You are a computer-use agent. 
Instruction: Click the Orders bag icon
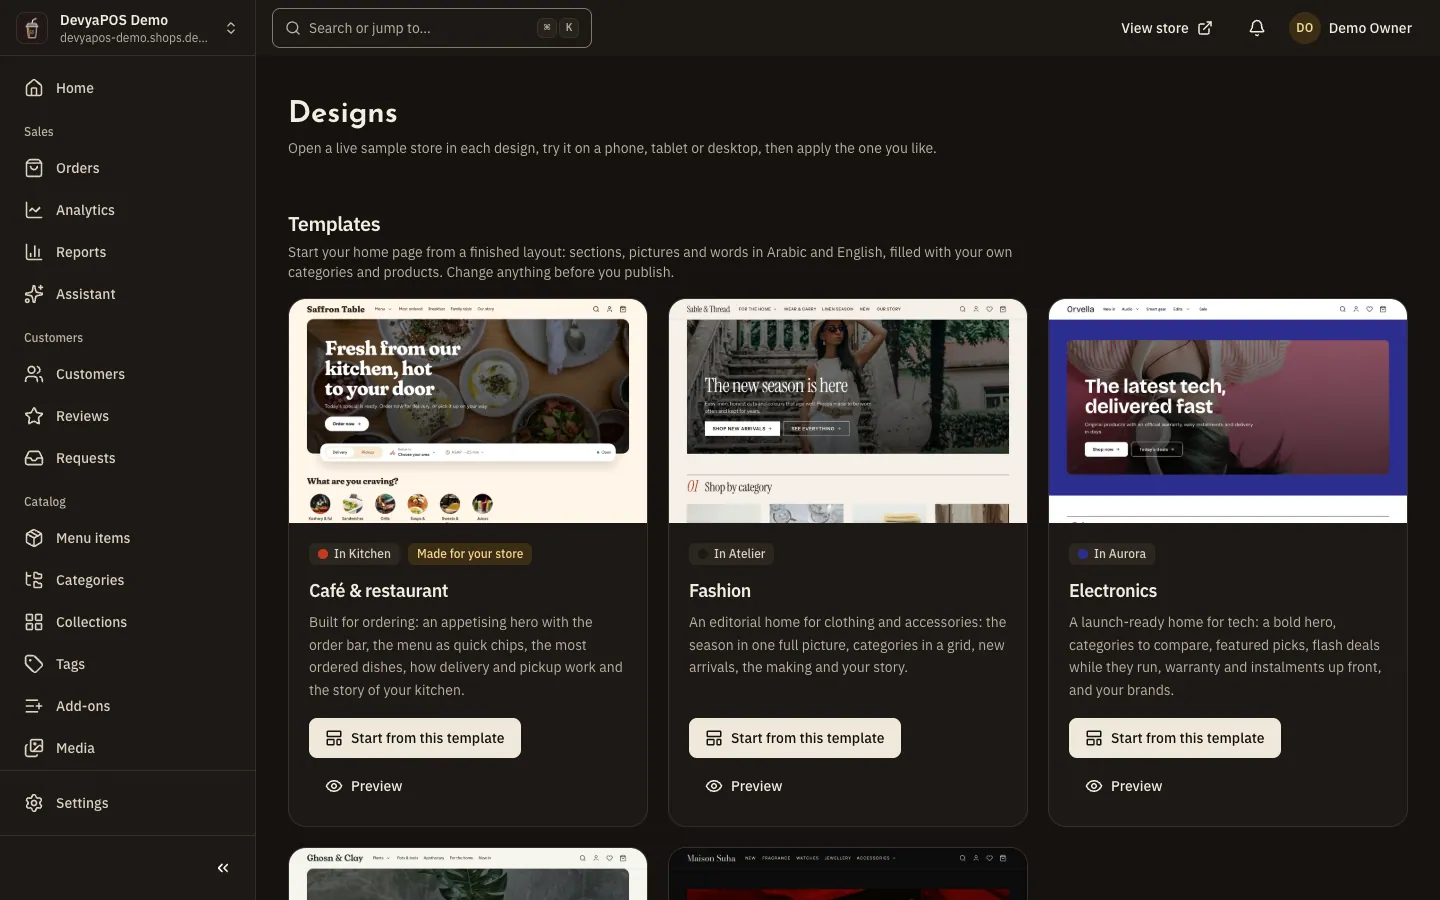(34, 168)
